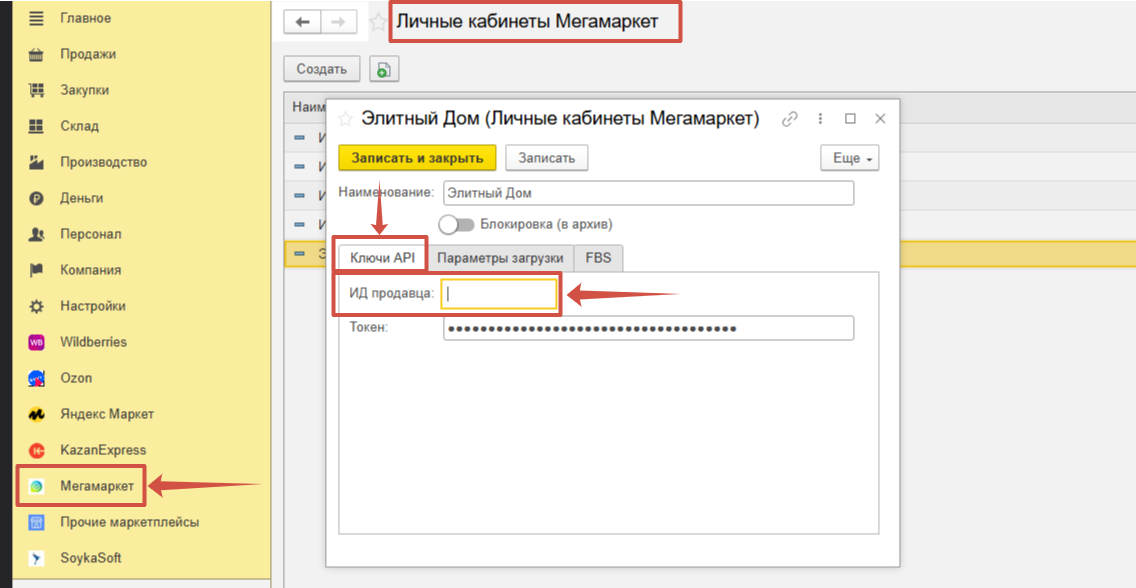Click the Наименование input field

(648, 193)
